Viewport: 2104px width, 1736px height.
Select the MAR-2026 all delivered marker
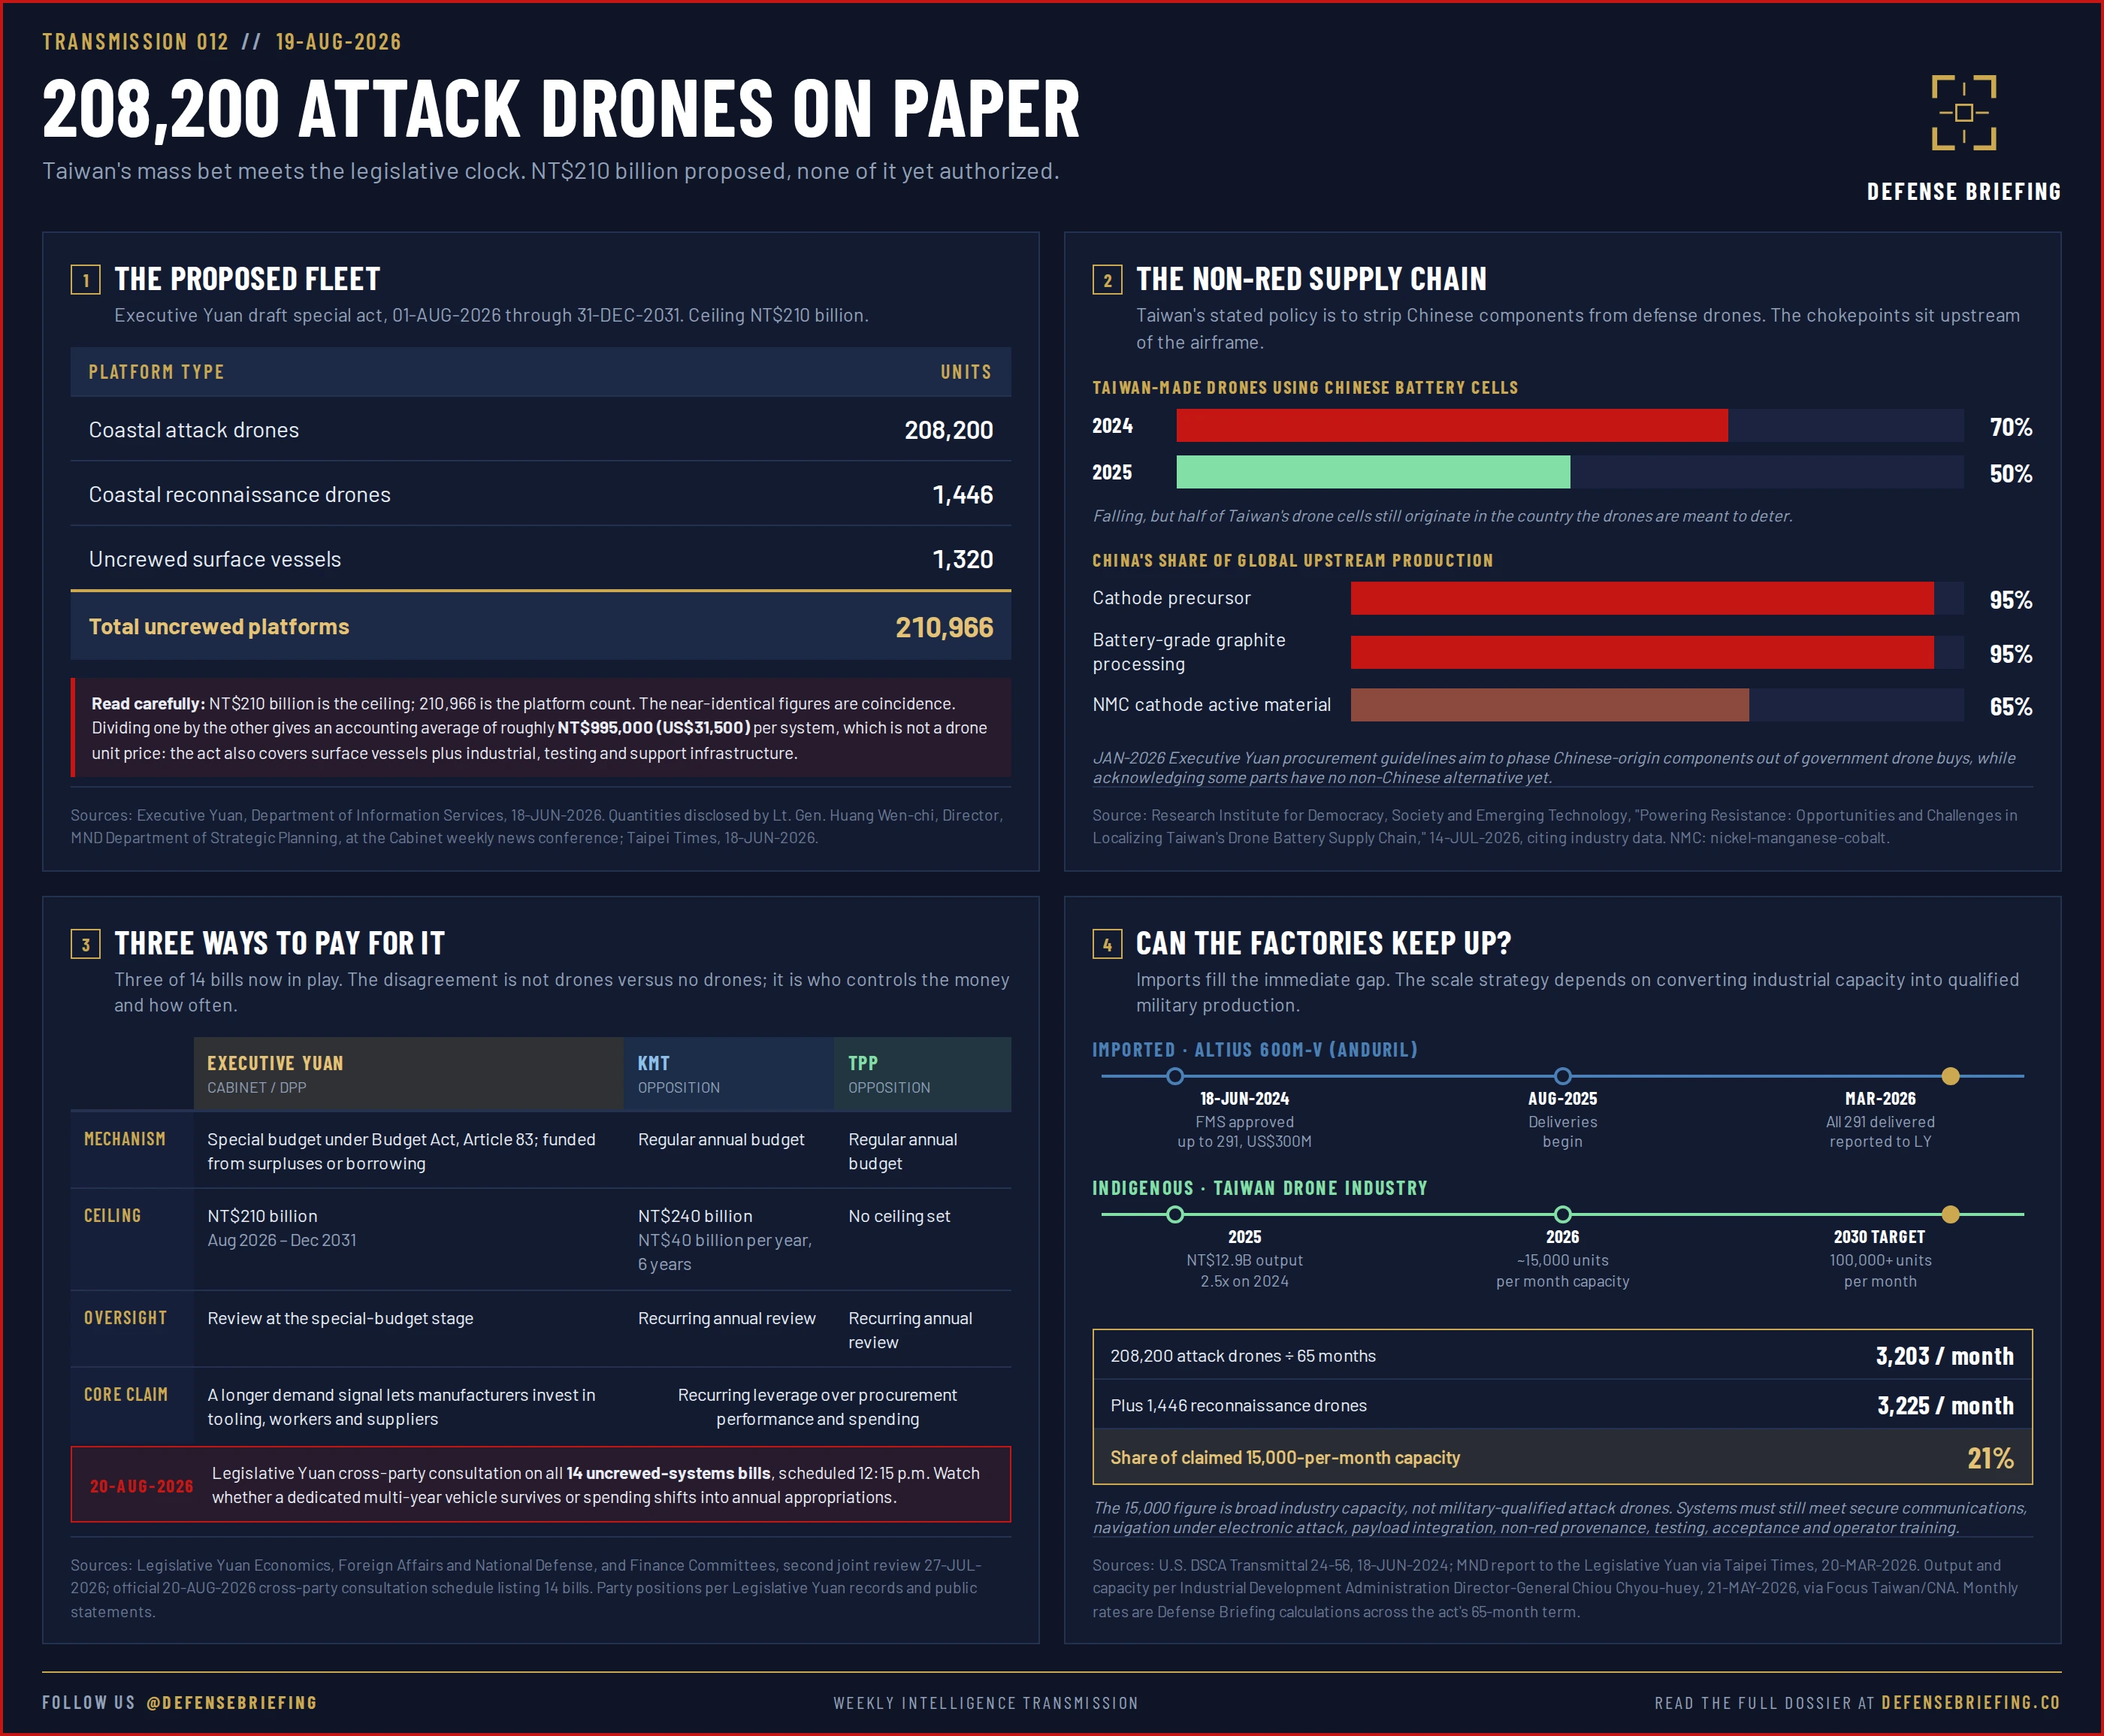1950,1076
